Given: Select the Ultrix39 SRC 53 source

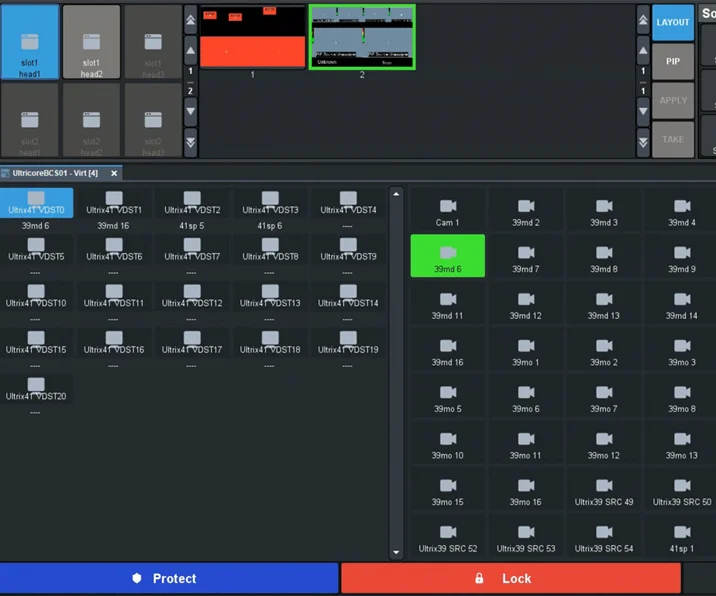Looking at the screenshot, I should tap(526, 535).
